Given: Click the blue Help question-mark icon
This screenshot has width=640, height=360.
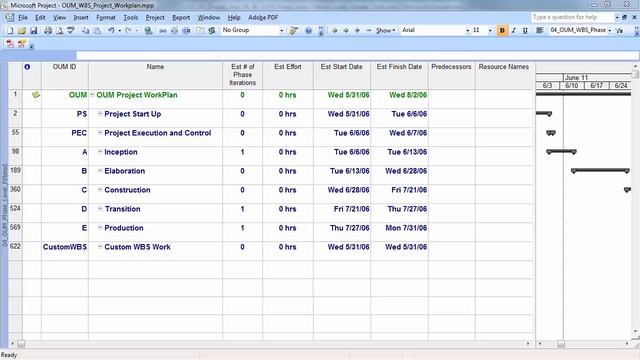Looking at the screenshot, I should (309, 30).
